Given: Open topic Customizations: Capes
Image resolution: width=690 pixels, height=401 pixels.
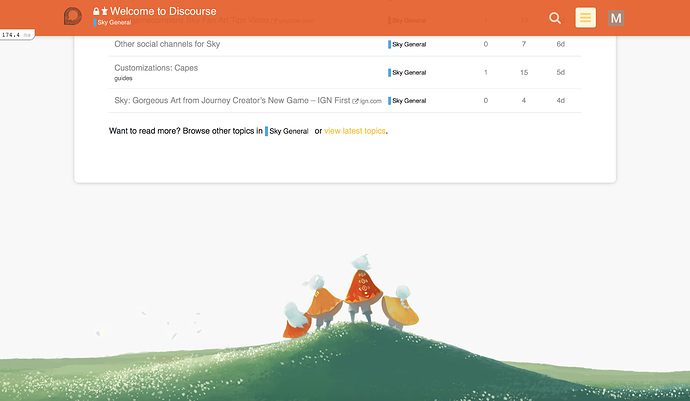Looking at the screenshot, I should (156, 68).
